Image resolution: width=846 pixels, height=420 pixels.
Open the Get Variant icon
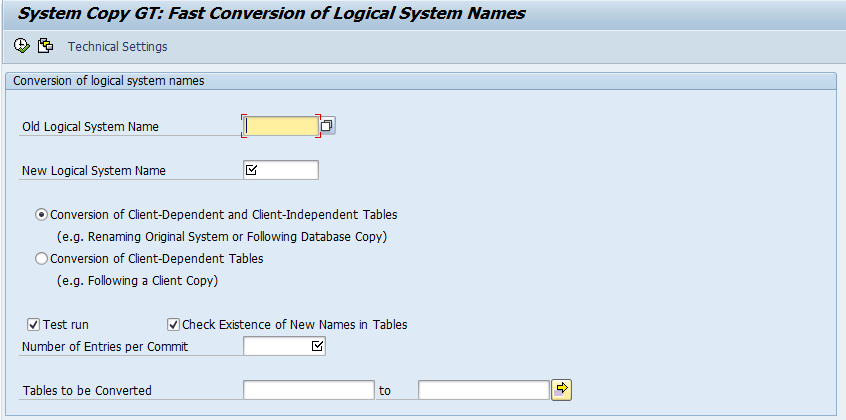pos(45,46)
